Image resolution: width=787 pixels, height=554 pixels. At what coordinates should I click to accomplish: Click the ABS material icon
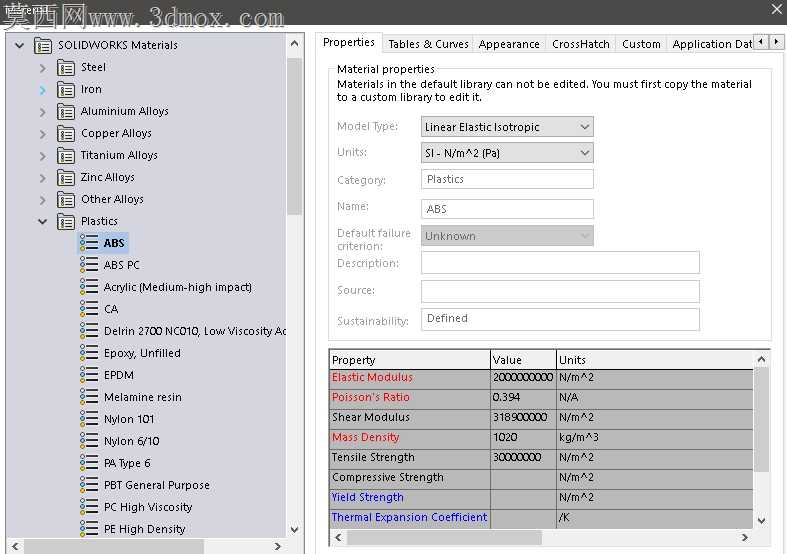tap(89, 243)
